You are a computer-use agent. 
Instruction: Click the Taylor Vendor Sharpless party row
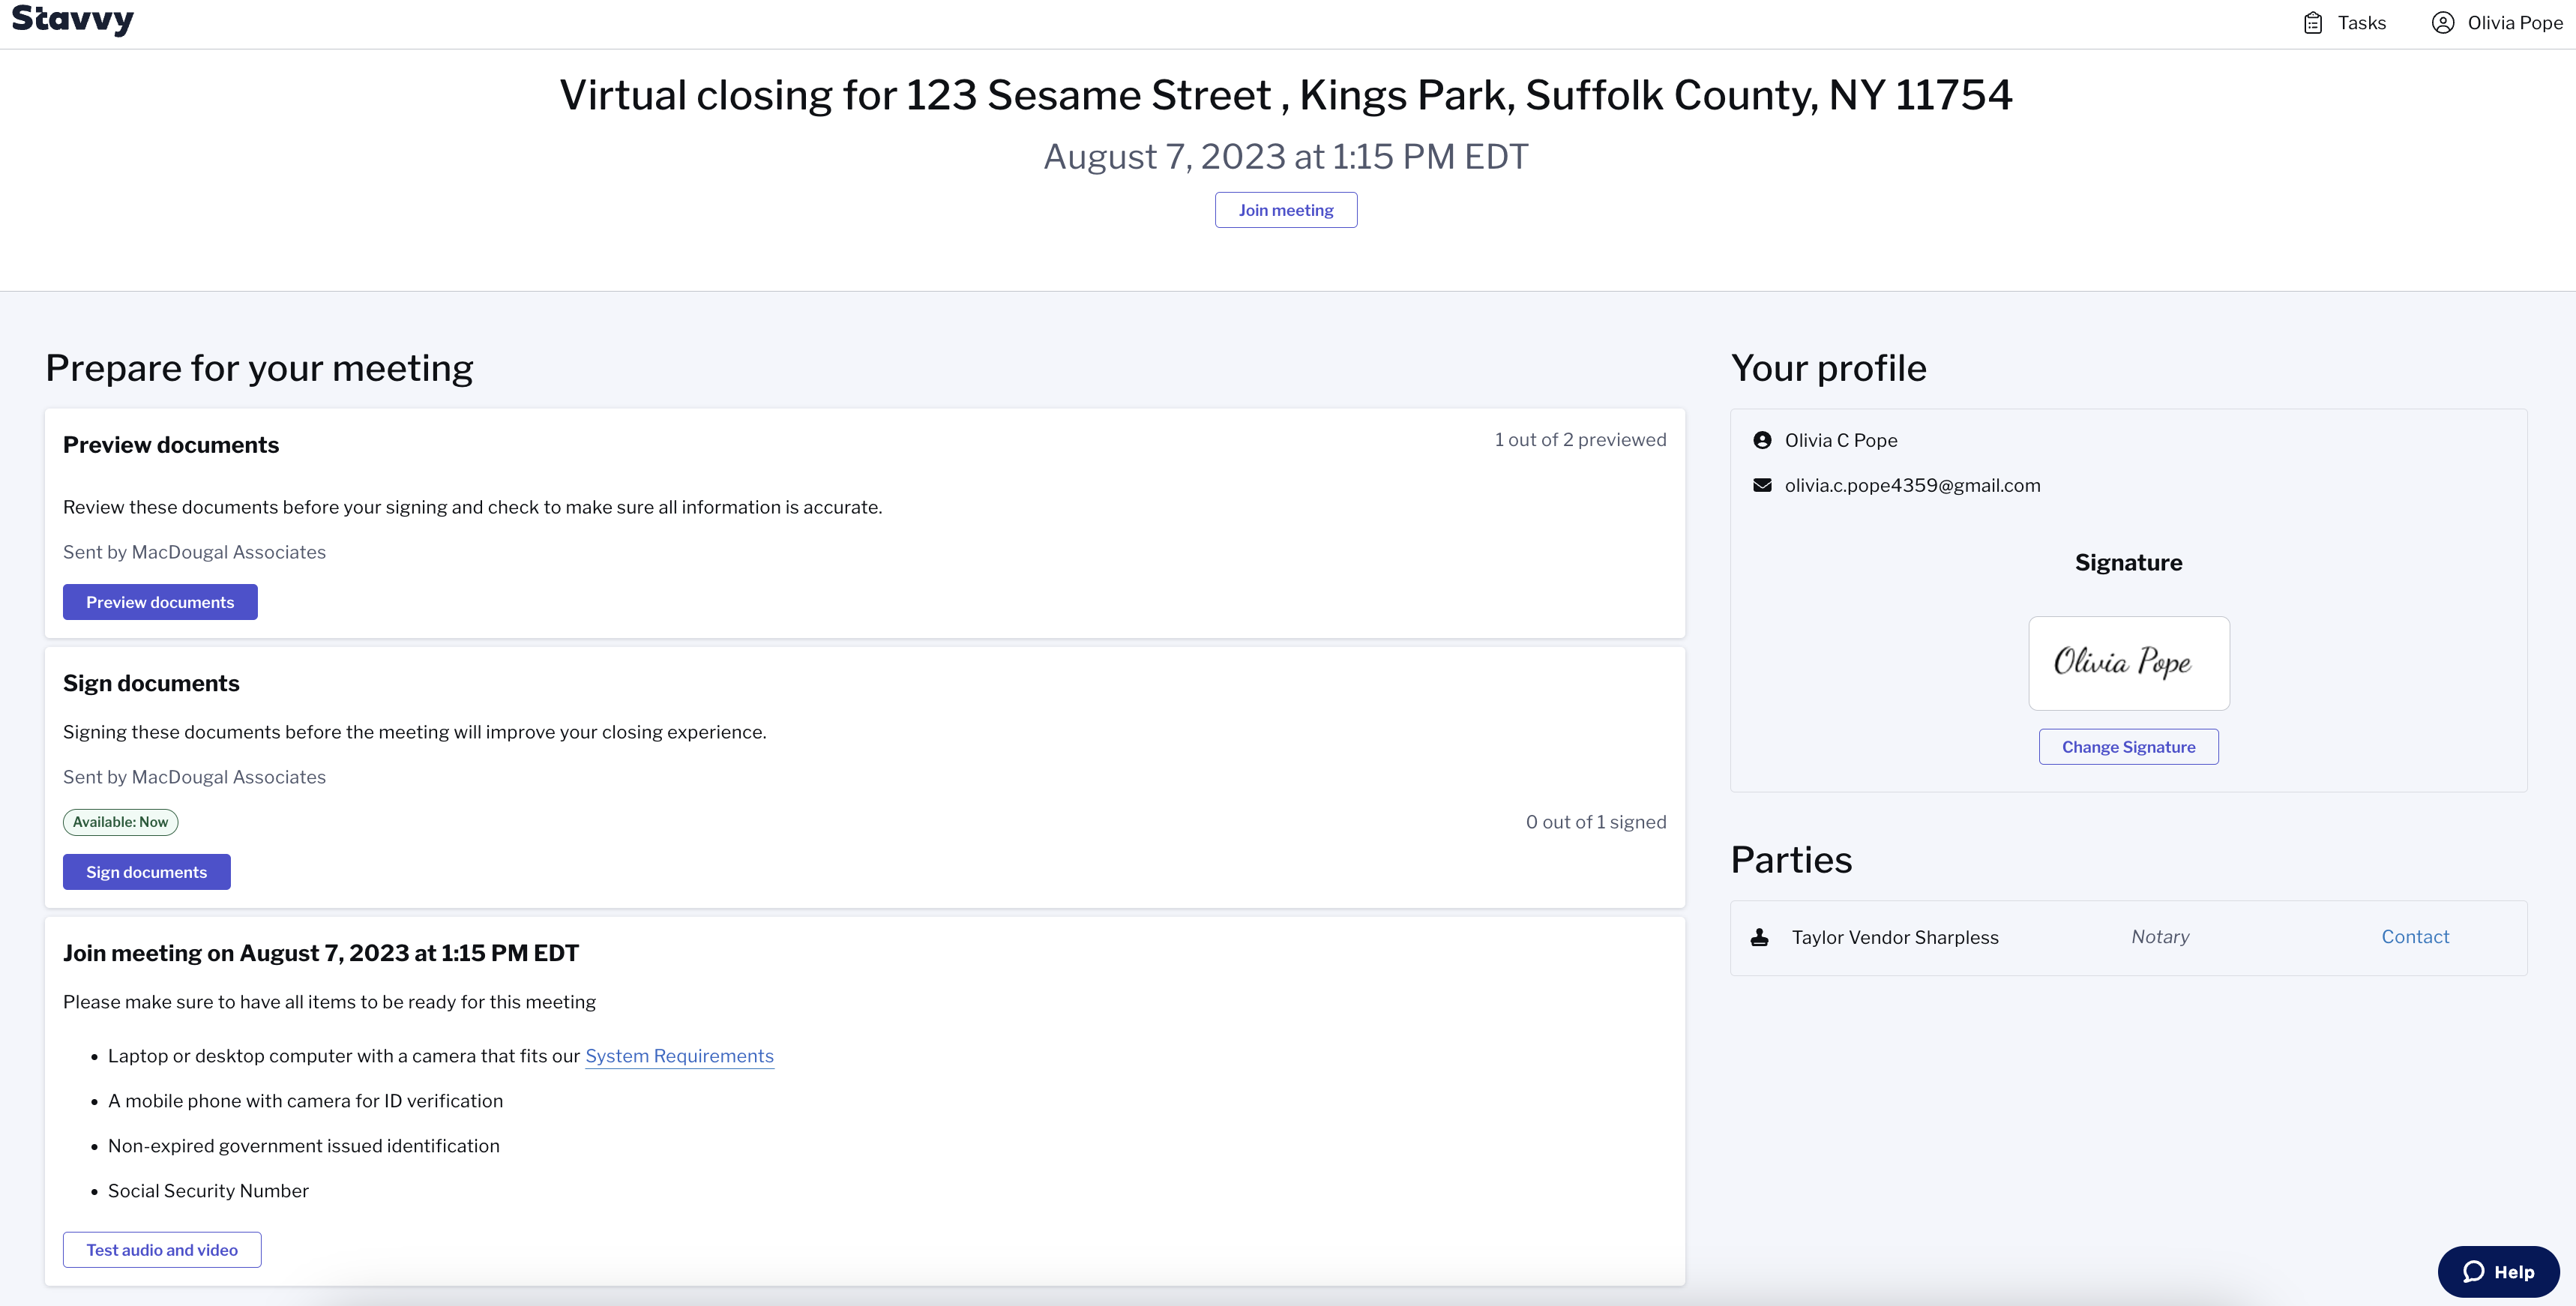[x=2128, y=938]
